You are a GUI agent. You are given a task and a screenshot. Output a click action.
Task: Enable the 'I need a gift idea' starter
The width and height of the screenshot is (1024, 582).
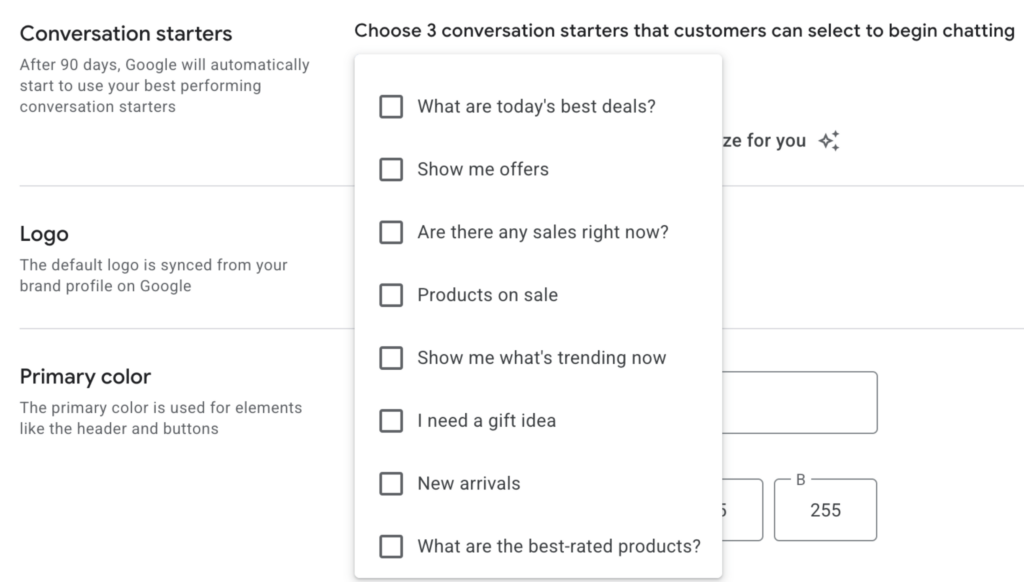[x=391, y=420]
